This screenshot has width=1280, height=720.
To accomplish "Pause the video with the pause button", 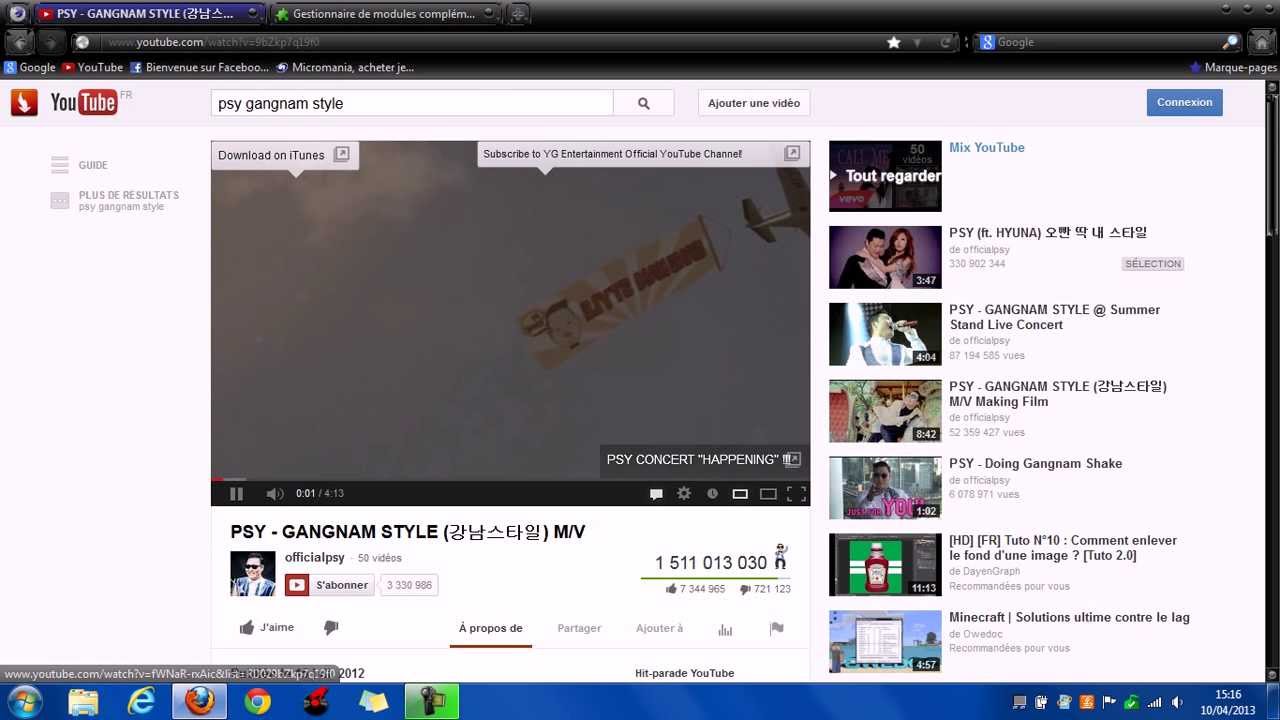I will [237, 493].
